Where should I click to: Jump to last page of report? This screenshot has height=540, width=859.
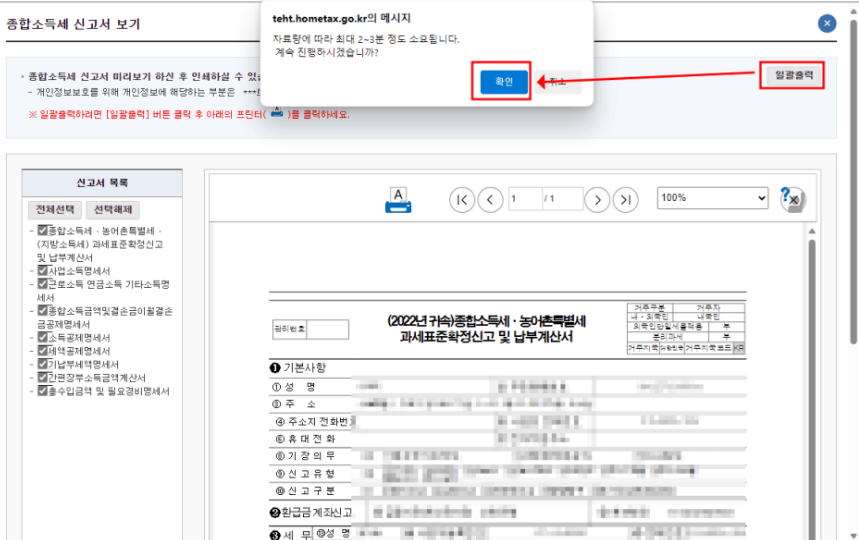coord(626,200)
